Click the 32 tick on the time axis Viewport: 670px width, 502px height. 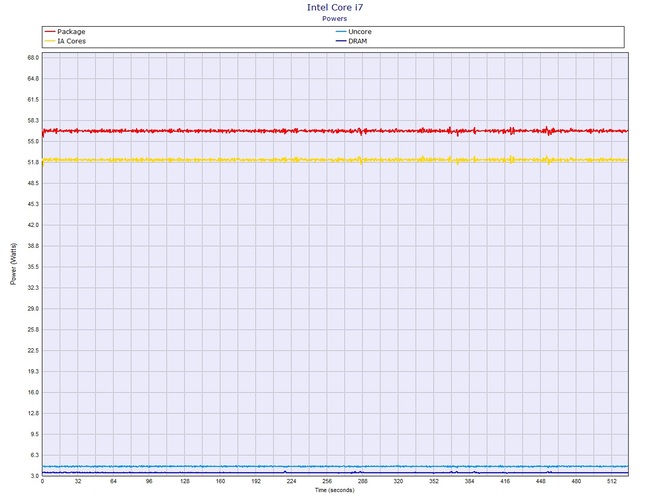(x=78, y=481)
